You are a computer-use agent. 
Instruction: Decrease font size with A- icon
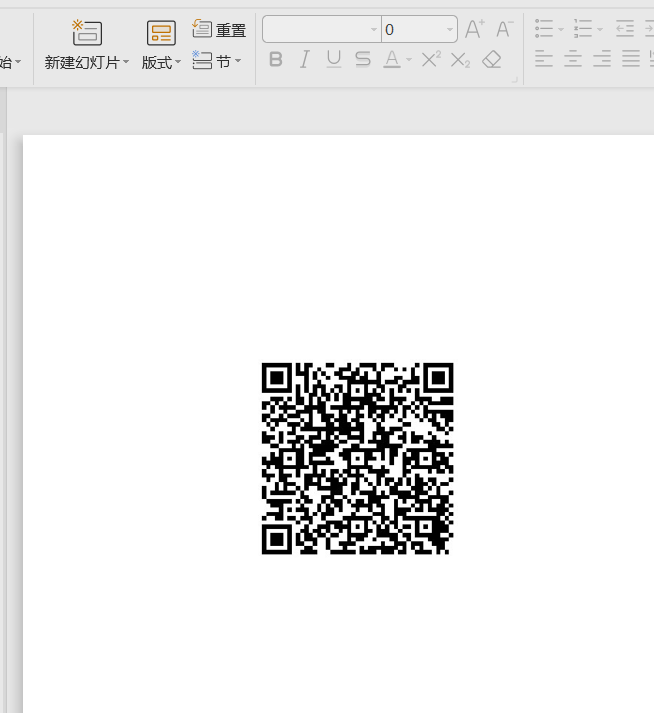click(504, 29)
